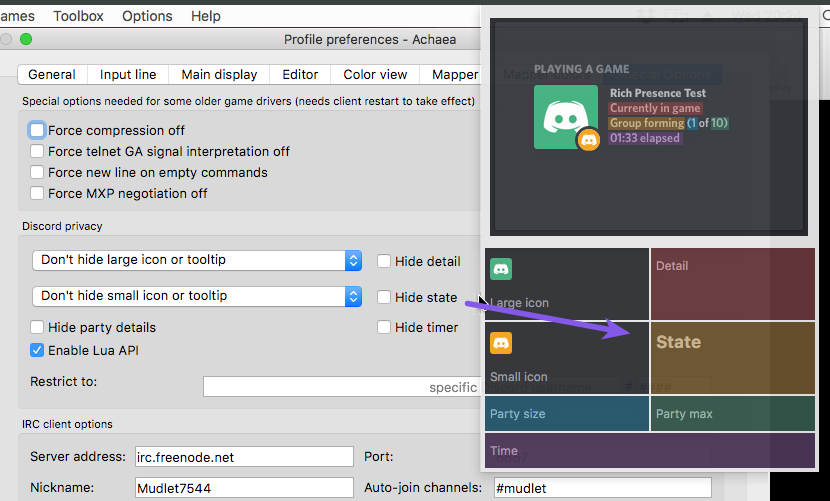830x501 pixels.
Task: Click the IRC client options section label
Action: (67, 424)
